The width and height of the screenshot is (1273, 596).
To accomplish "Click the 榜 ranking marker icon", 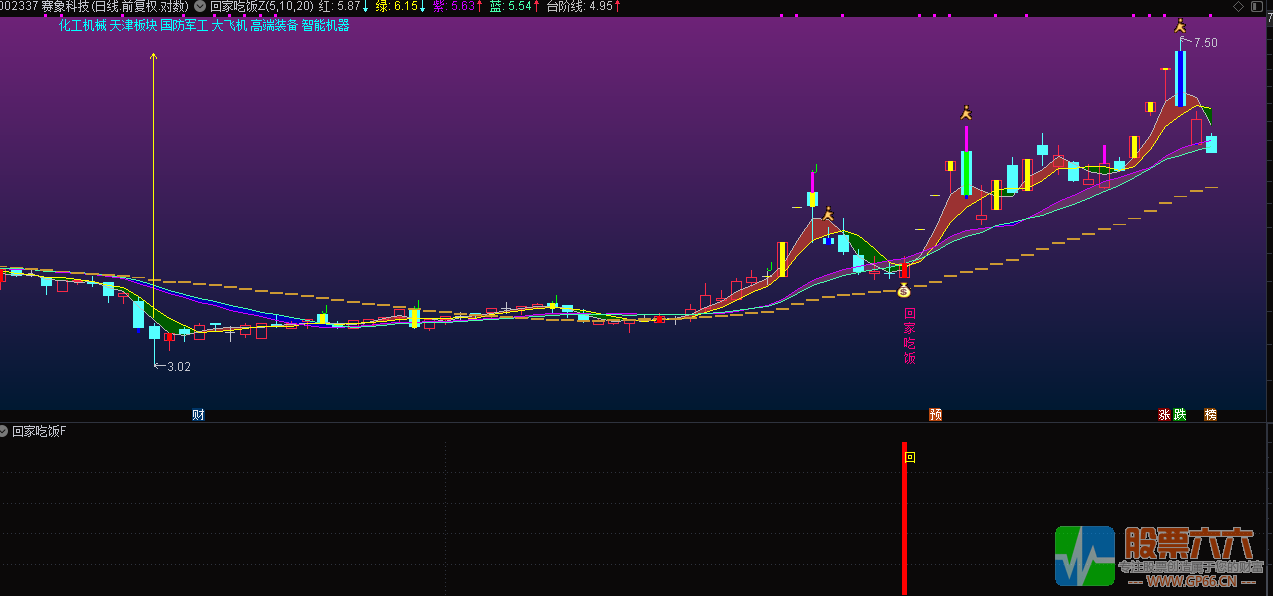I will point(1210,415).
